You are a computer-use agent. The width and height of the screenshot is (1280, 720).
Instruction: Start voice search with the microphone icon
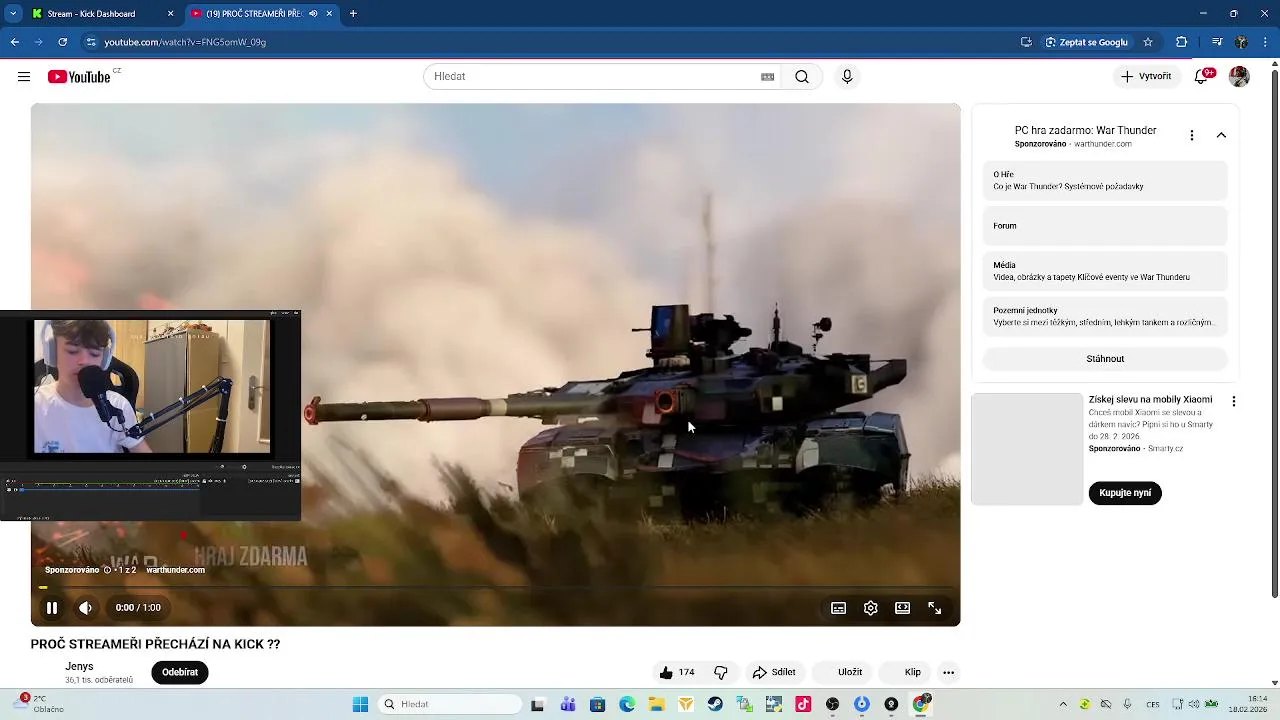pos(847,77)
